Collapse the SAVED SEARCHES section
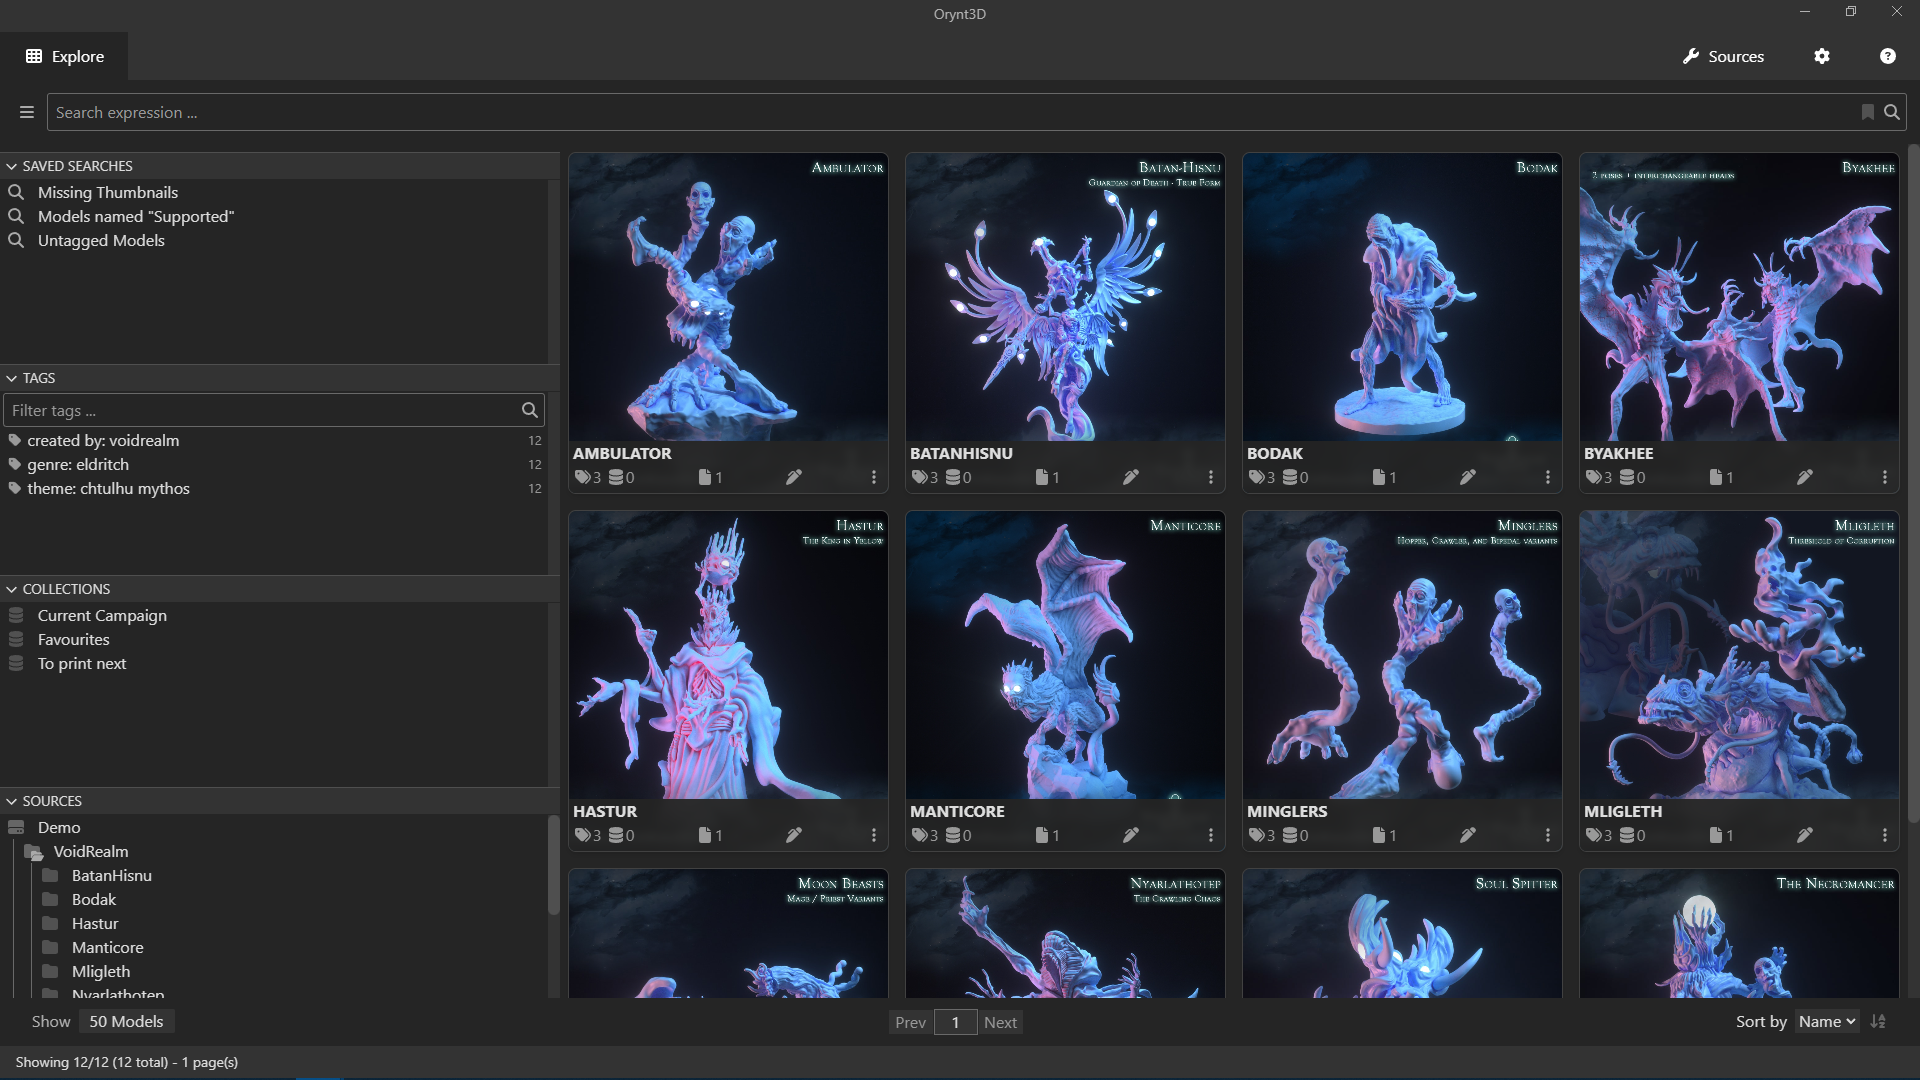The width and height of the screenshot is (1920, 1080). click(11, 165)
